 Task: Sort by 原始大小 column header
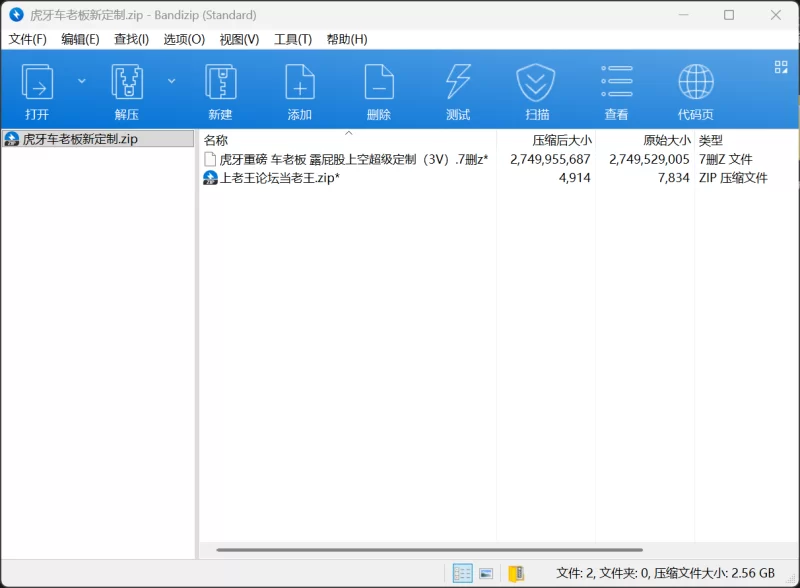[645, 140]
